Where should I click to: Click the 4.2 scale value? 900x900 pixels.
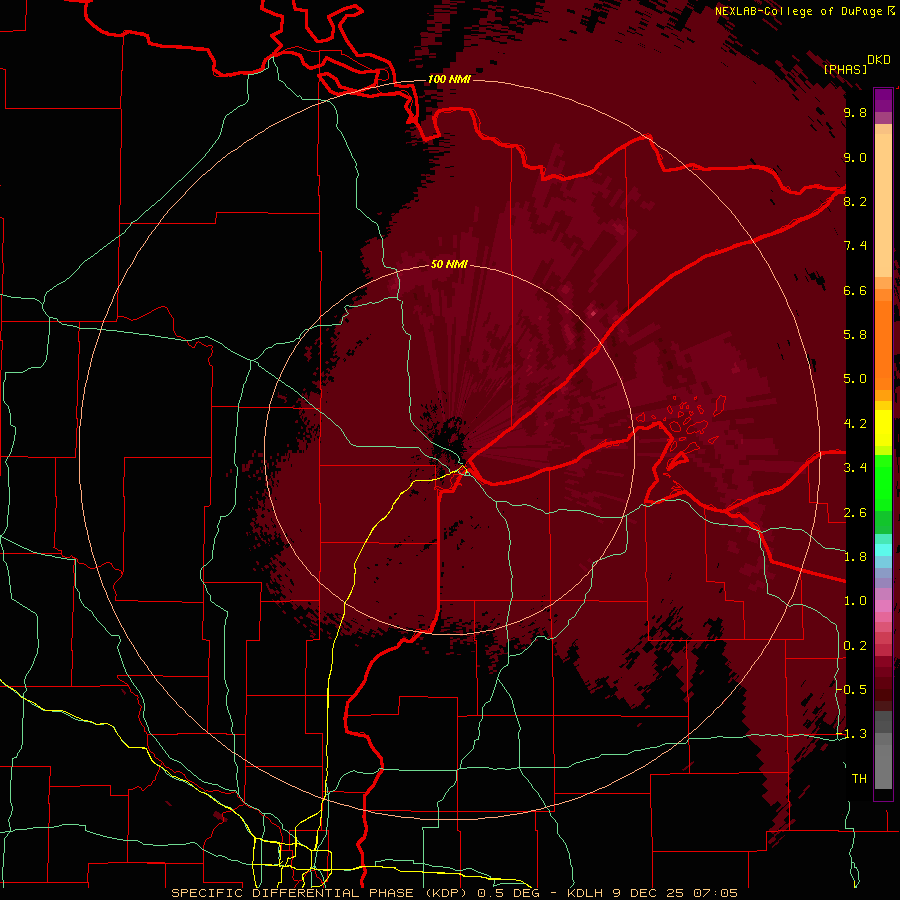point(855,424)
